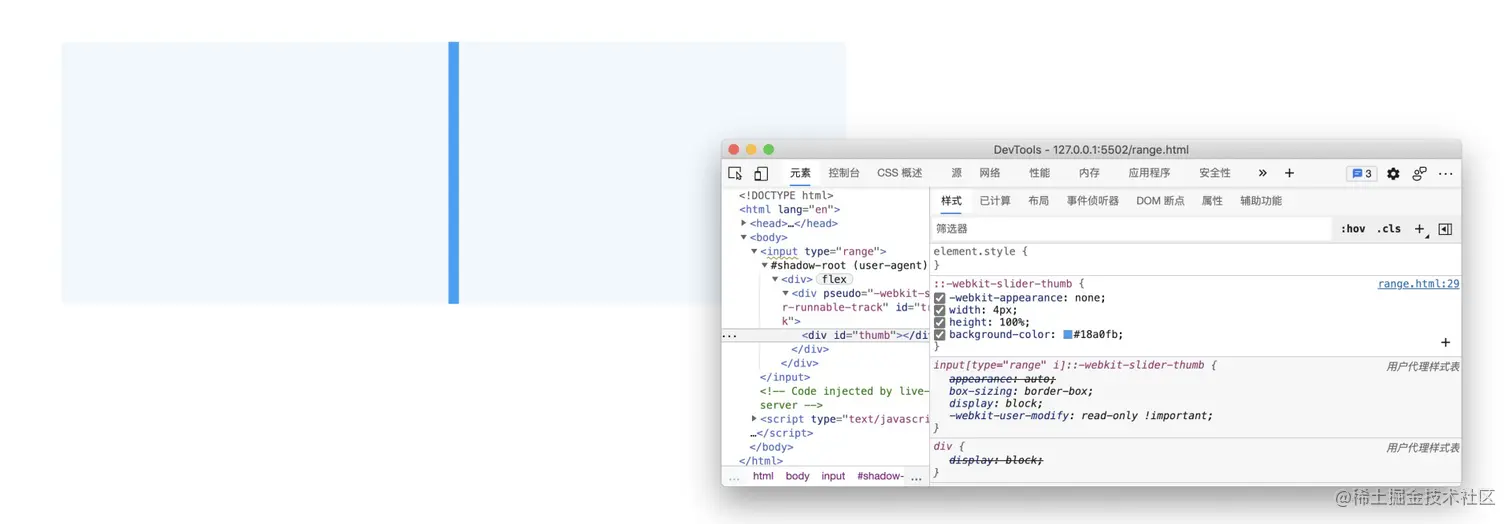Viewport: 1512px width, 524px height.
Task: Switch to the 元素 (Elements) tab
Action: (x=800, y=173)
